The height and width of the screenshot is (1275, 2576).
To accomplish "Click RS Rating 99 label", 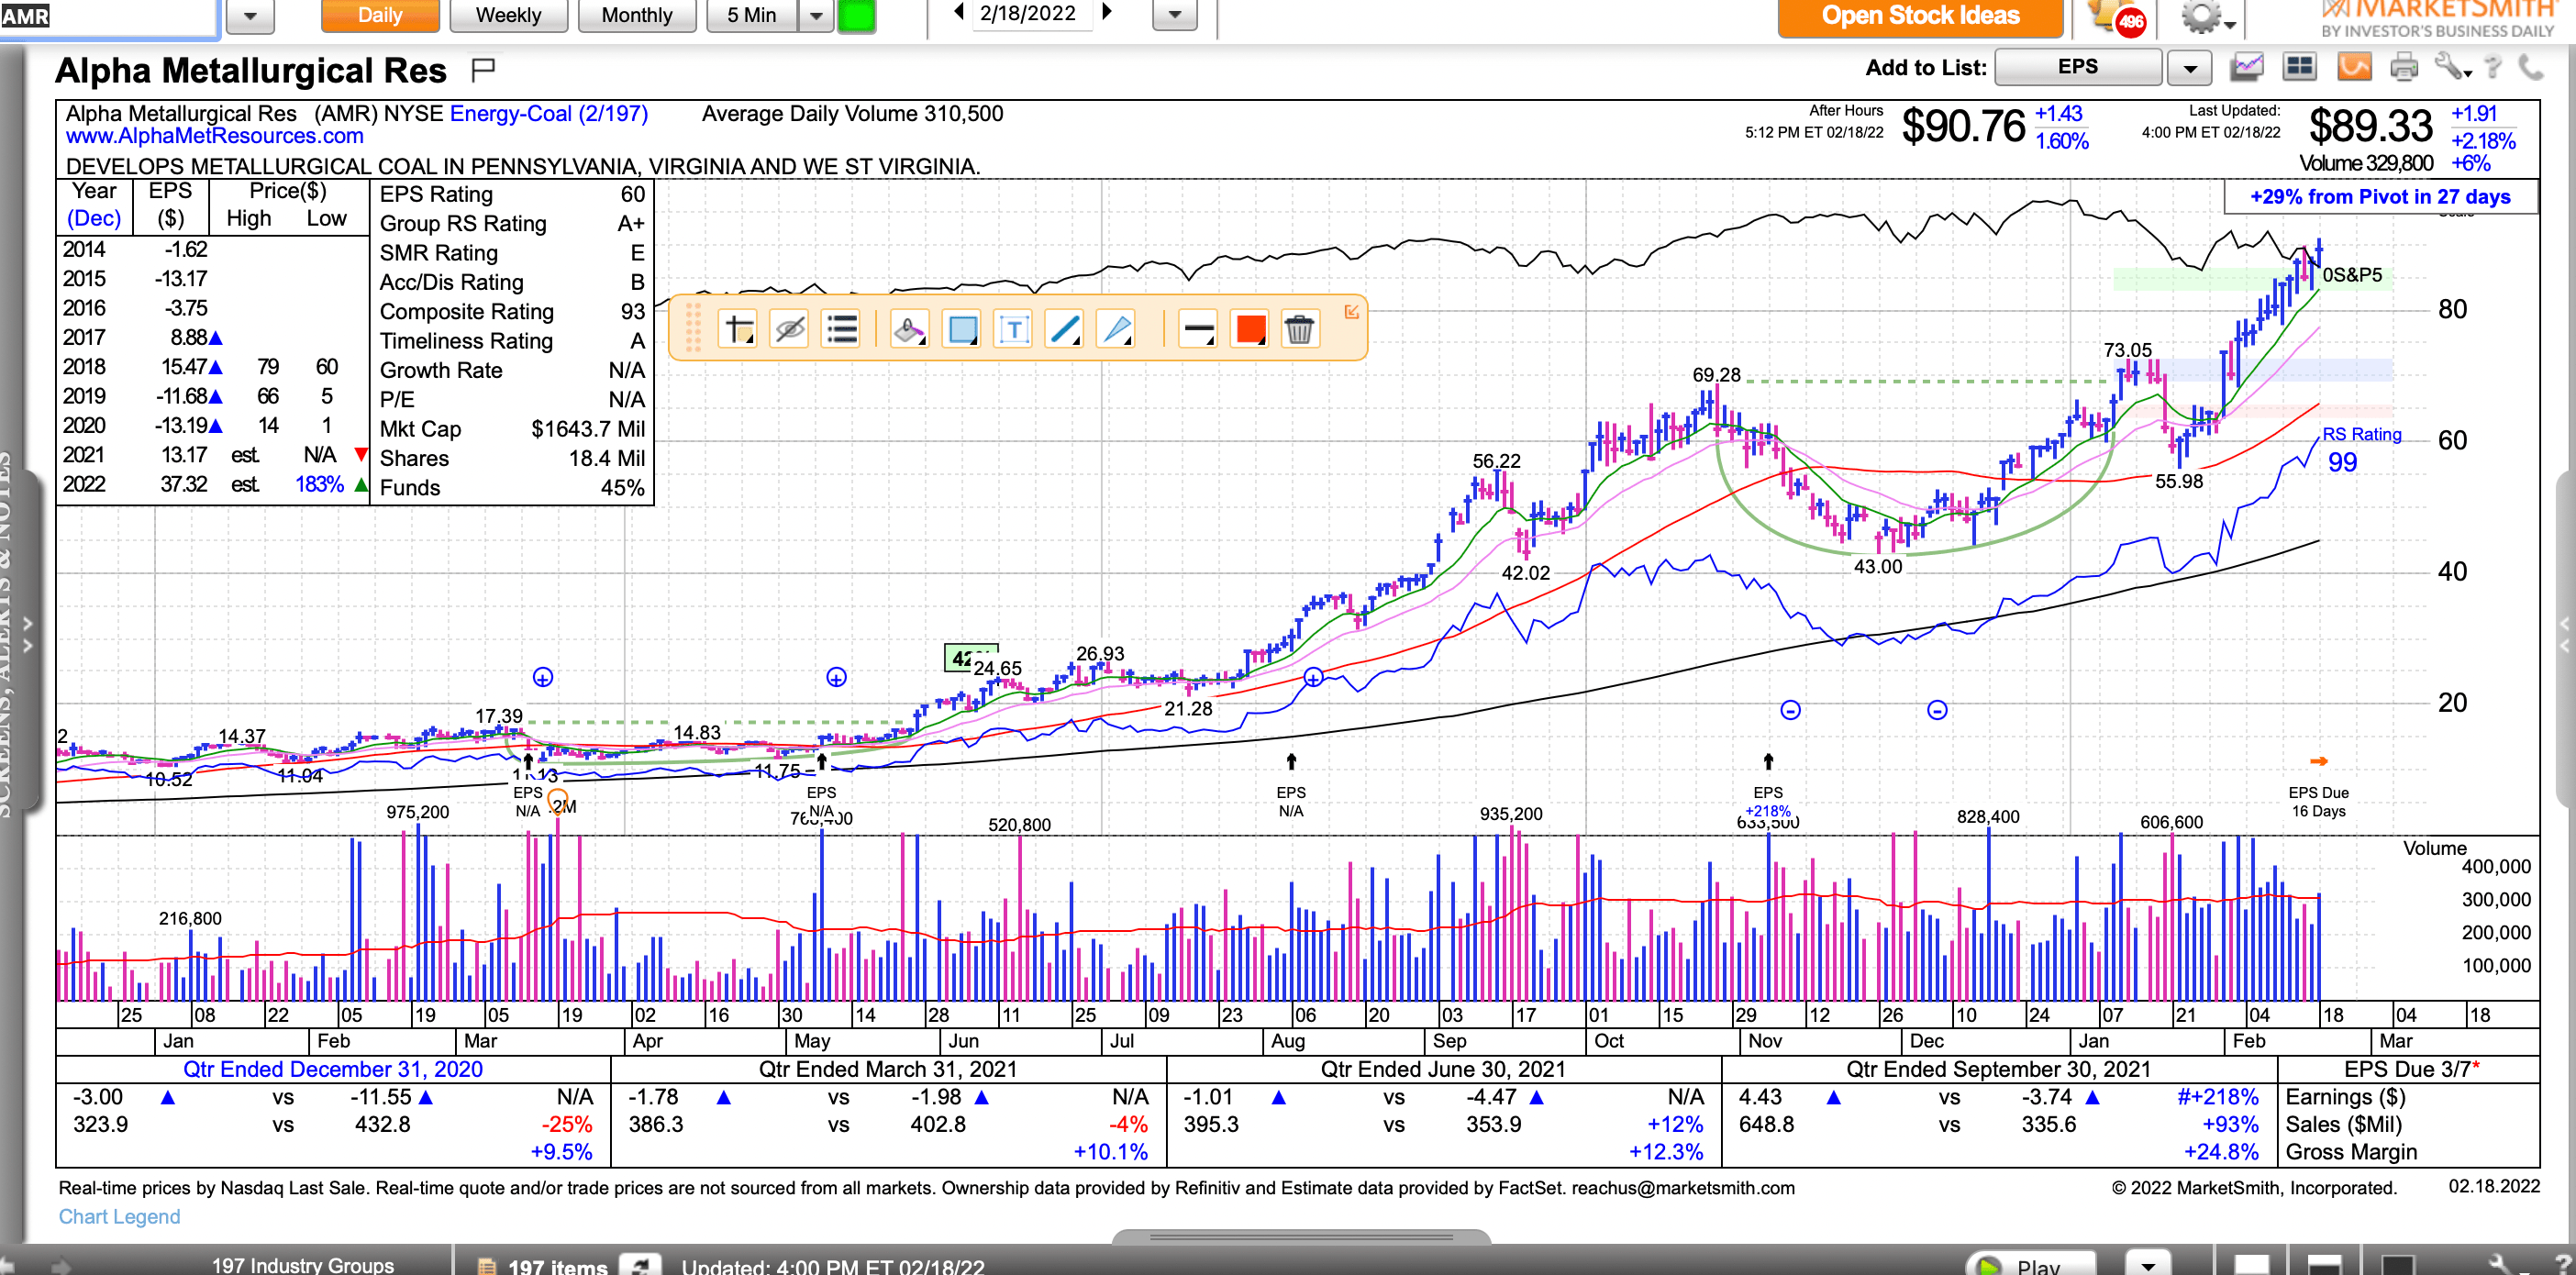I will pos(2360,449).
